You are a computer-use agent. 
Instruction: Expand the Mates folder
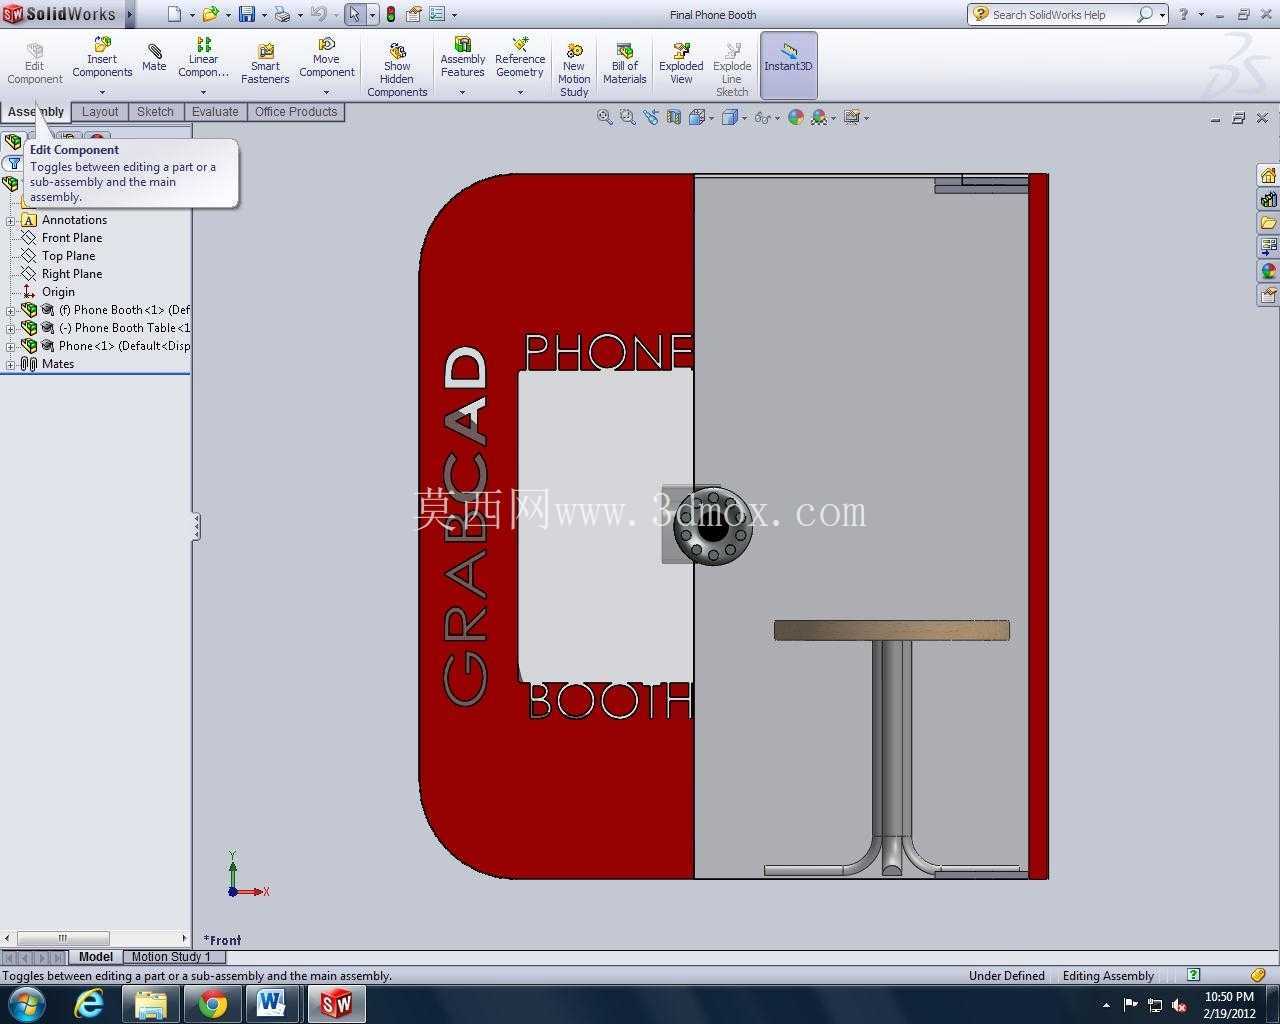[x=11, y=364]
